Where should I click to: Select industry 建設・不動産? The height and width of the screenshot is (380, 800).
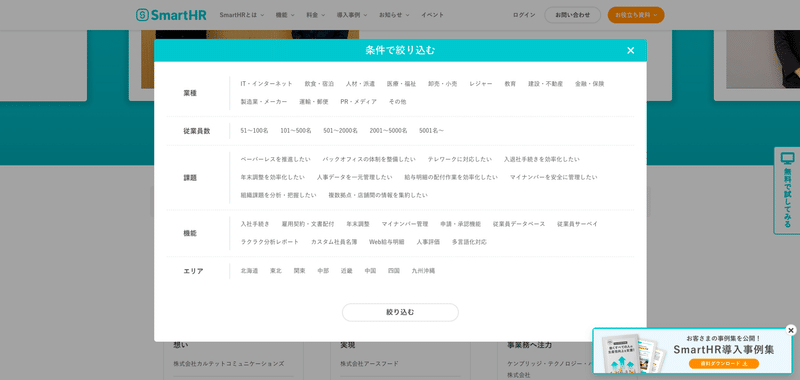click(545, 84)
